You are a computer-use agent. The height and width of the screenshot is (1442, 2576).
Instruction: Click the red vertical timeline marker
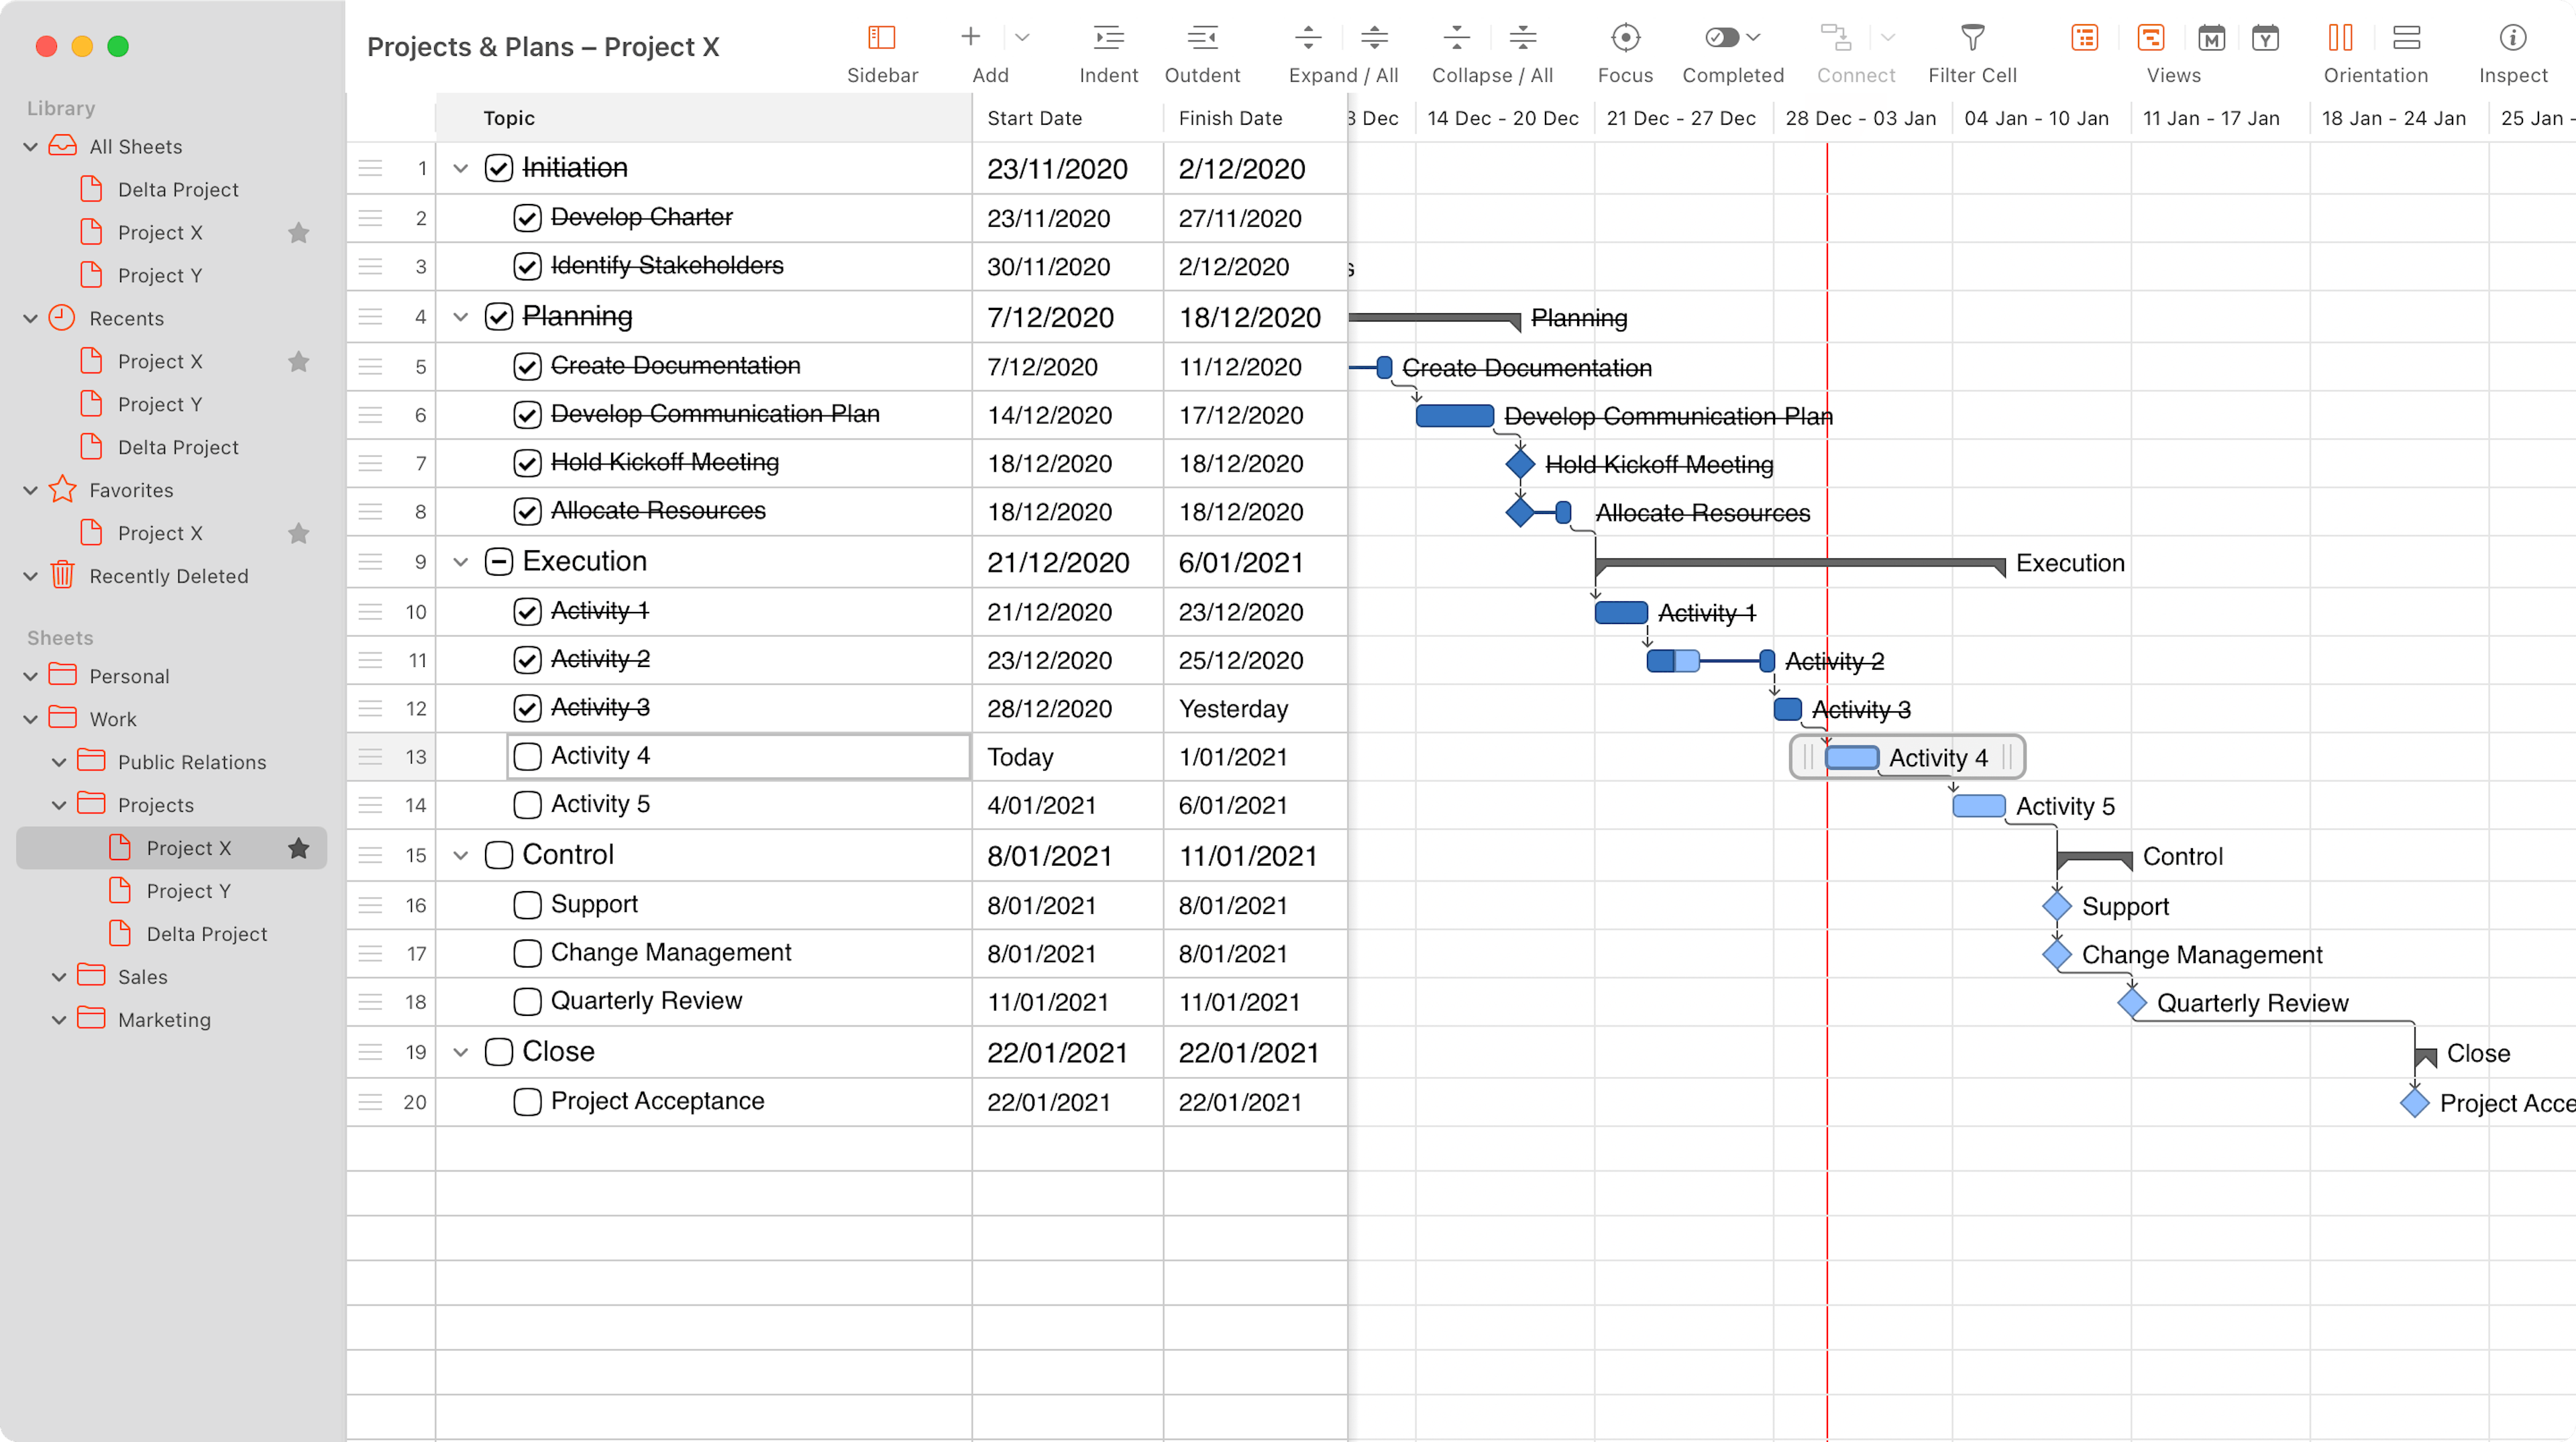click(x=1827, y=708)
